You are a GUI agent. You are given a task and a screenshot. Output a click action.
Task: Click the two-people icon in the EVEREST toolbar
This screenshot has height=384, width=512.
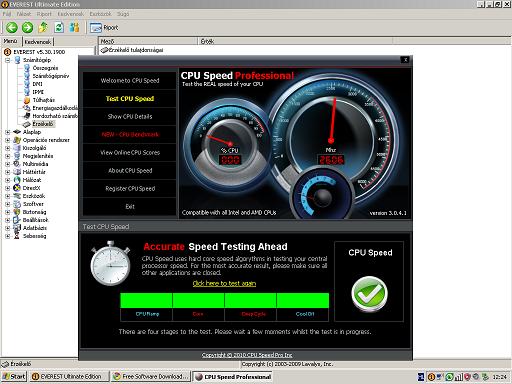click(x=74, y=27)
